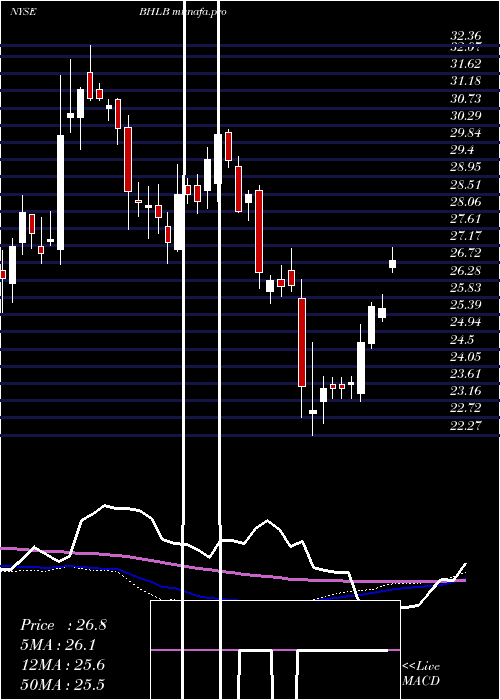The height and width of the screenshot is (700, 500).
Task: Click the 28.51 price axis label
Action: [466, 185]
